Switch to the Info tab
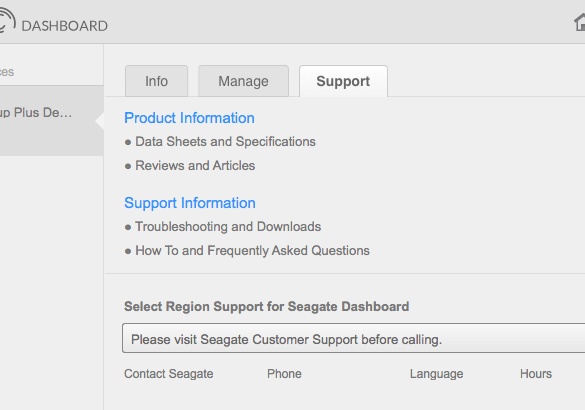Viewport: 585px width, 410px height. (x=156, y=81)
